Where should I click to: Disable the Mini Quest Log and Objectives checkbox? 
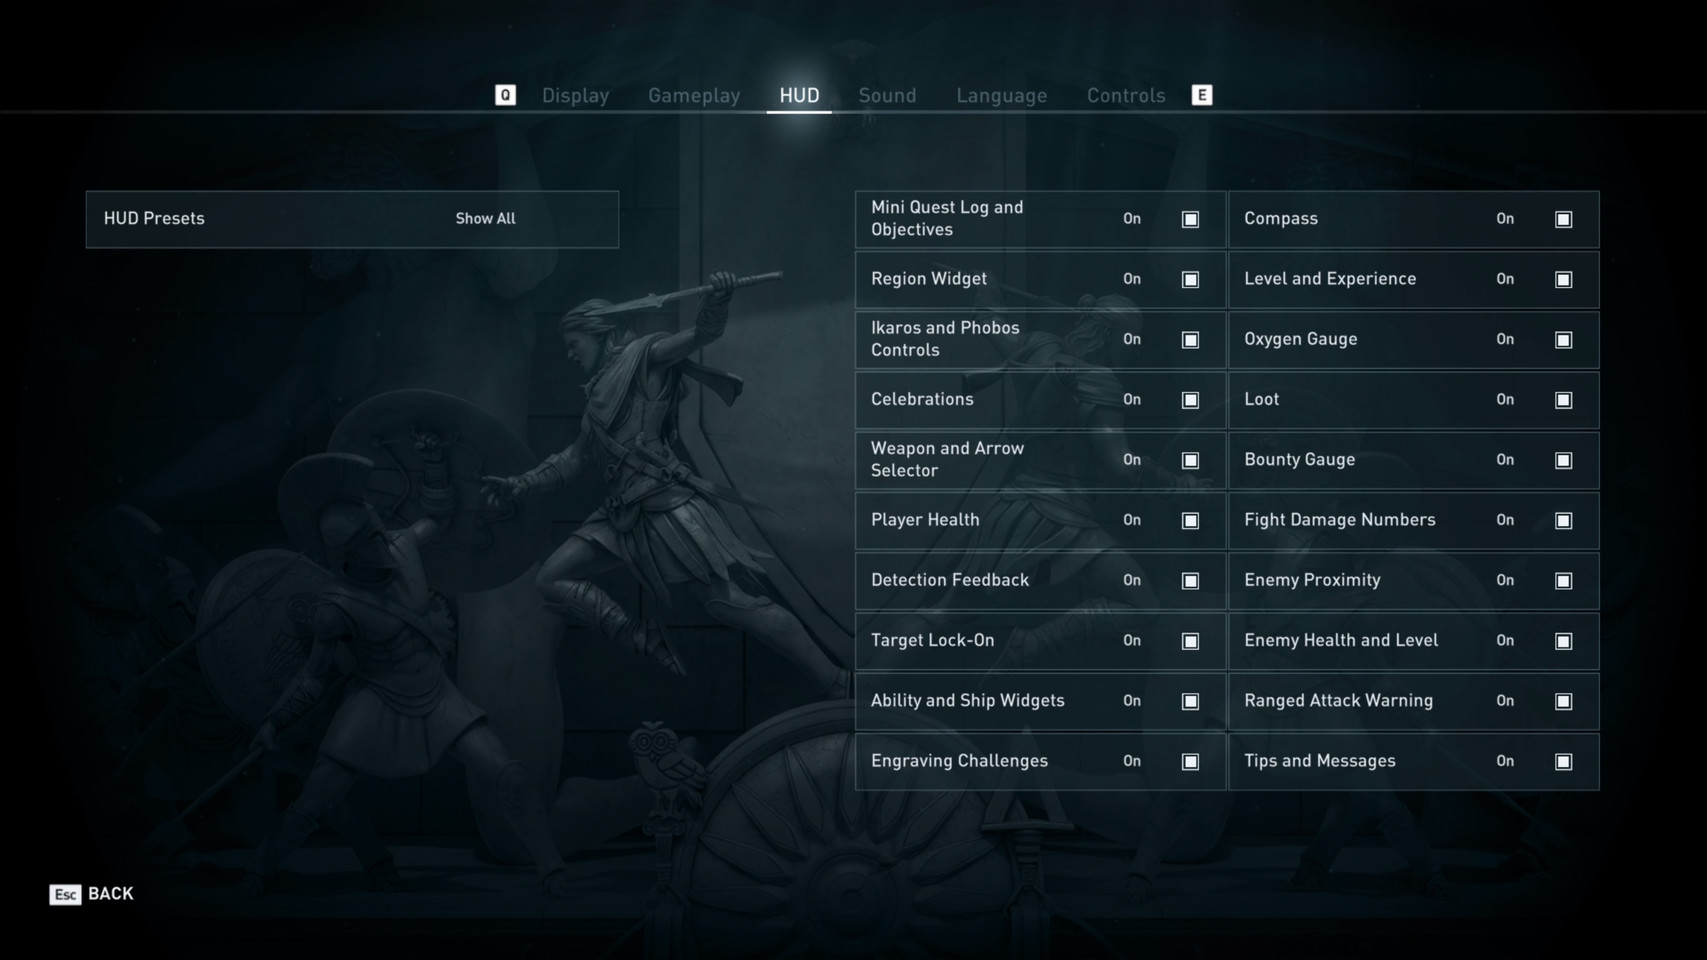(1190, 219)
